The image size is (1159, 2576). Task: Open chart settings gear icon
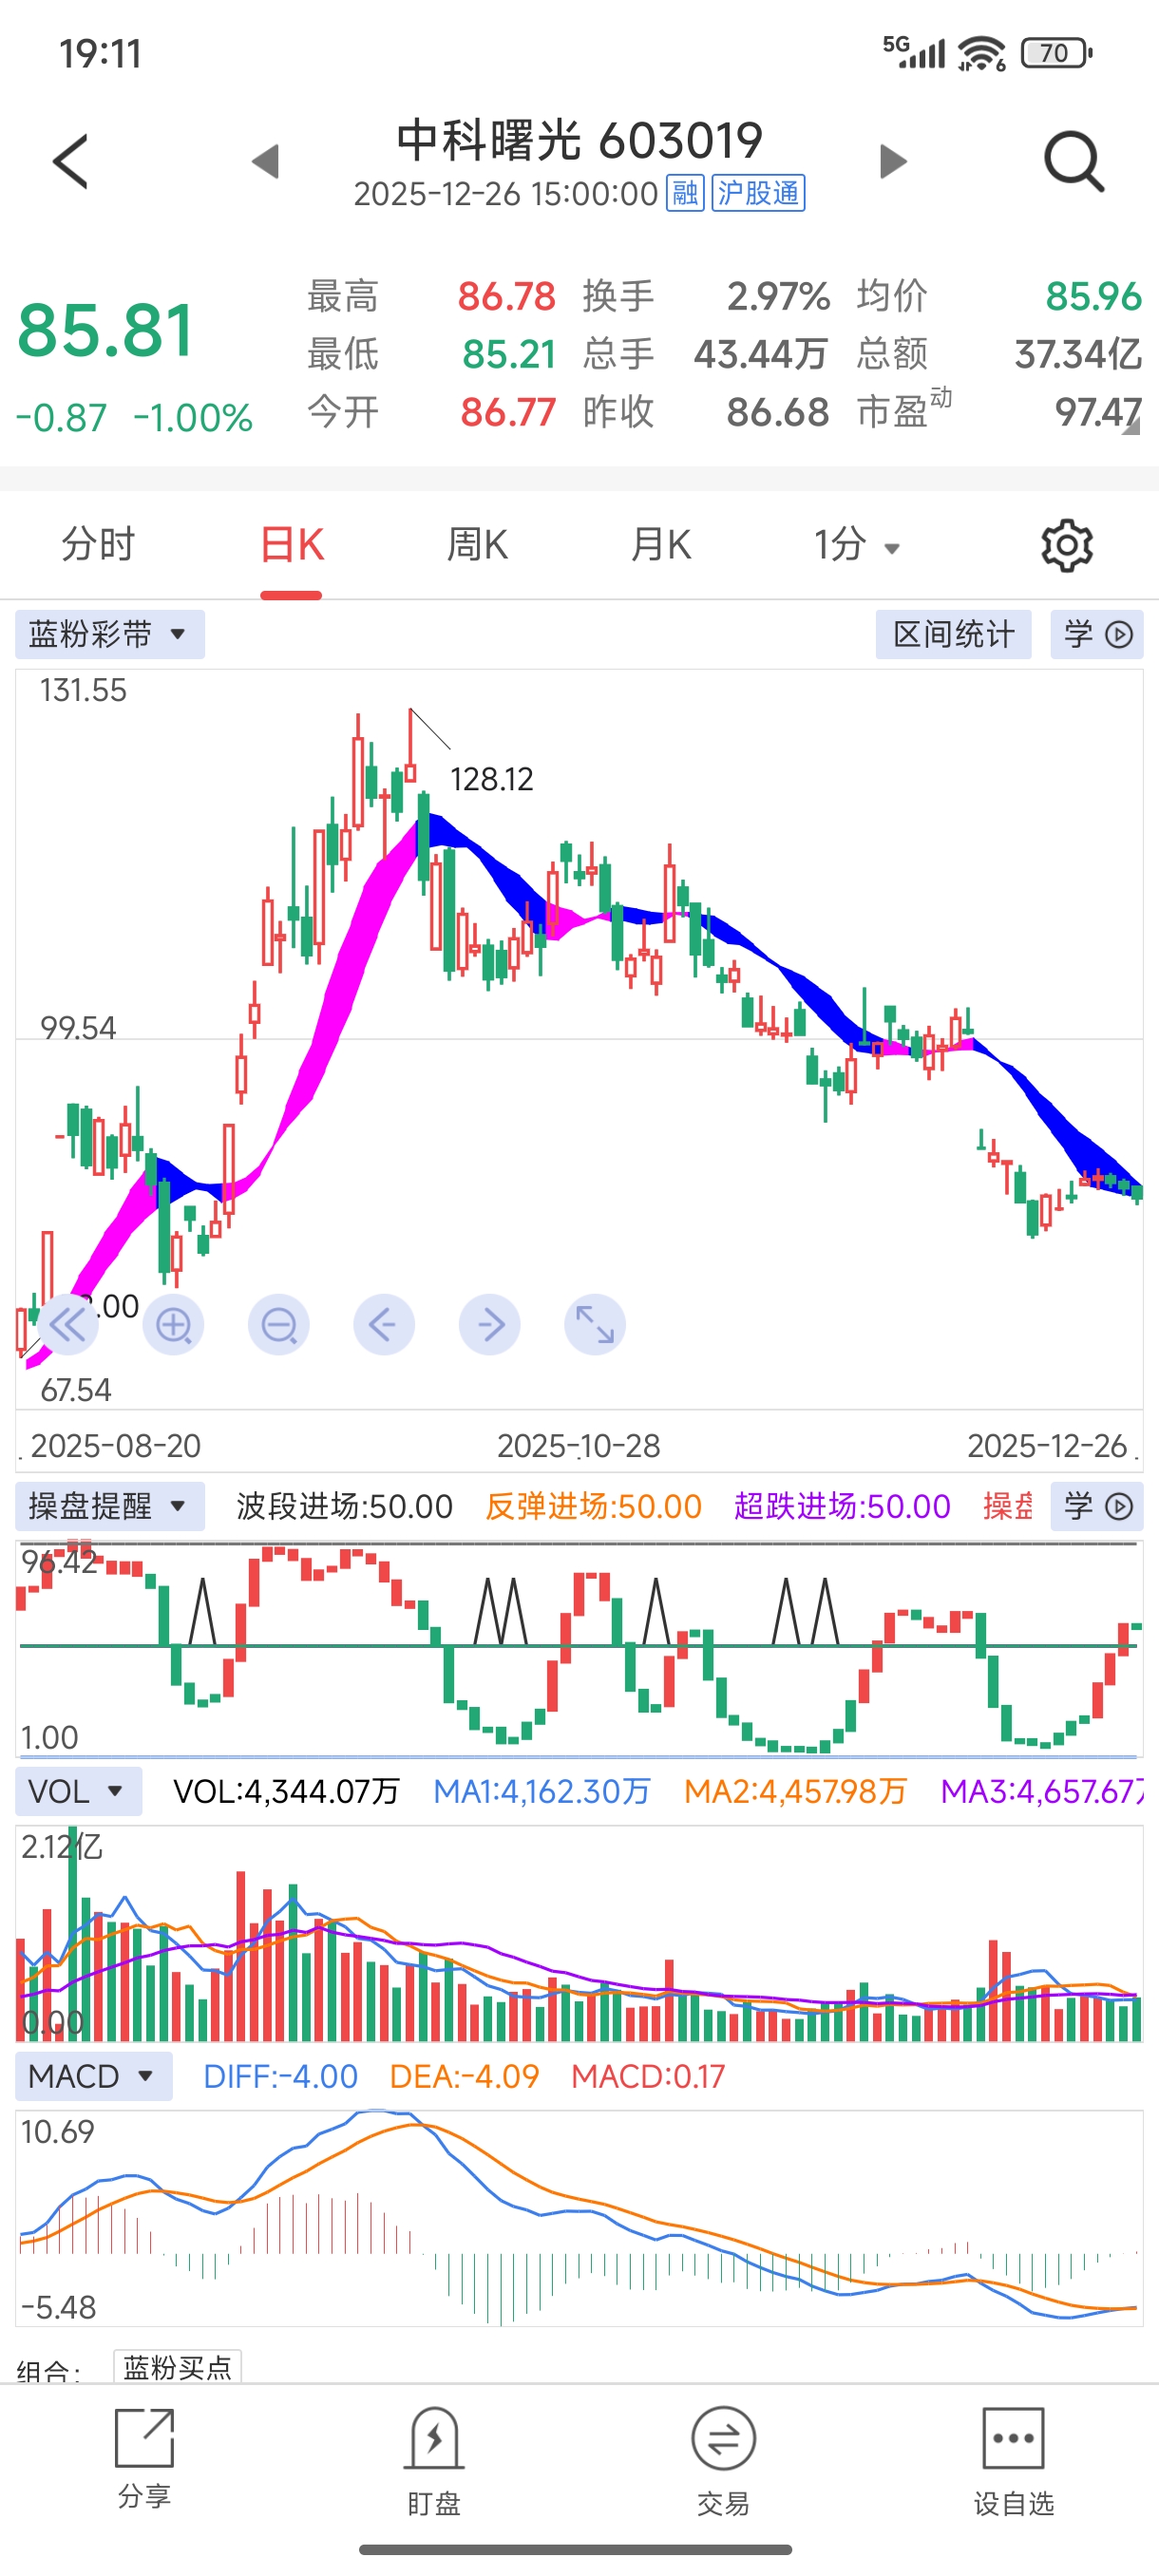click(1067, 546)
